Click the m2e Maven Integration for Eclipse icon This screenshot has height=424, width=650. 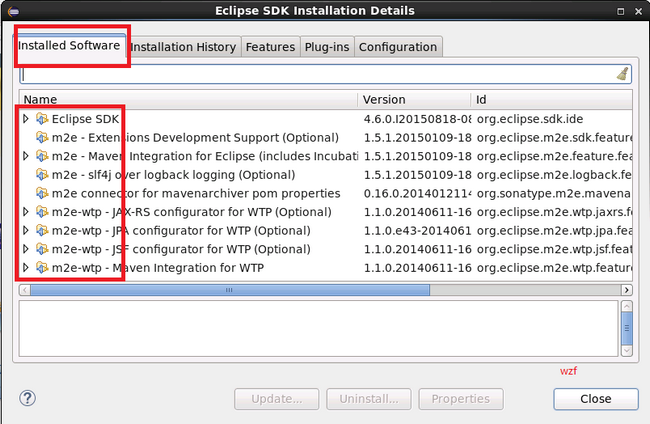click(x=42, y=156)
